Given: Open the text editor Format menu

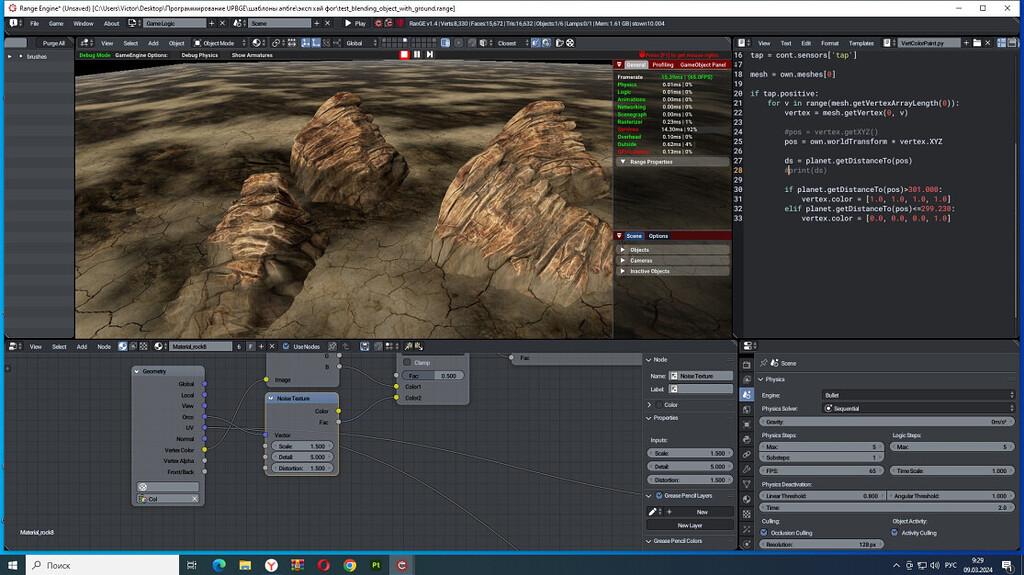Looking at the screenshot, I should [x=829, y=43].
